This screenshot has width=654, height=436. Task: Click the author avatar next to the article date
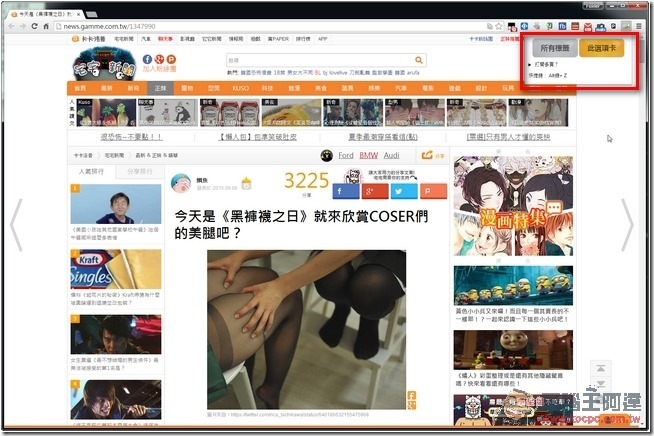(x=181, y=183)
